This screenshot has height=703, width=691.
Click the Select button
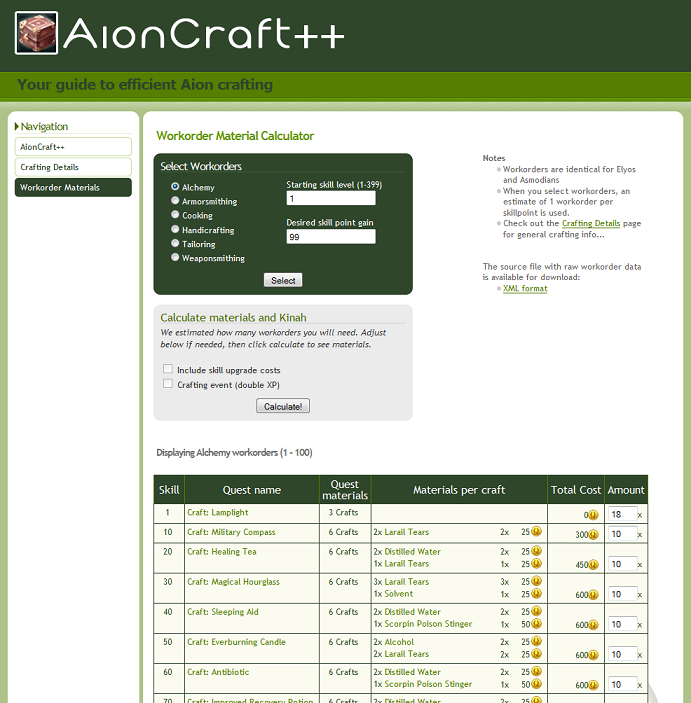tap(283, 280)
